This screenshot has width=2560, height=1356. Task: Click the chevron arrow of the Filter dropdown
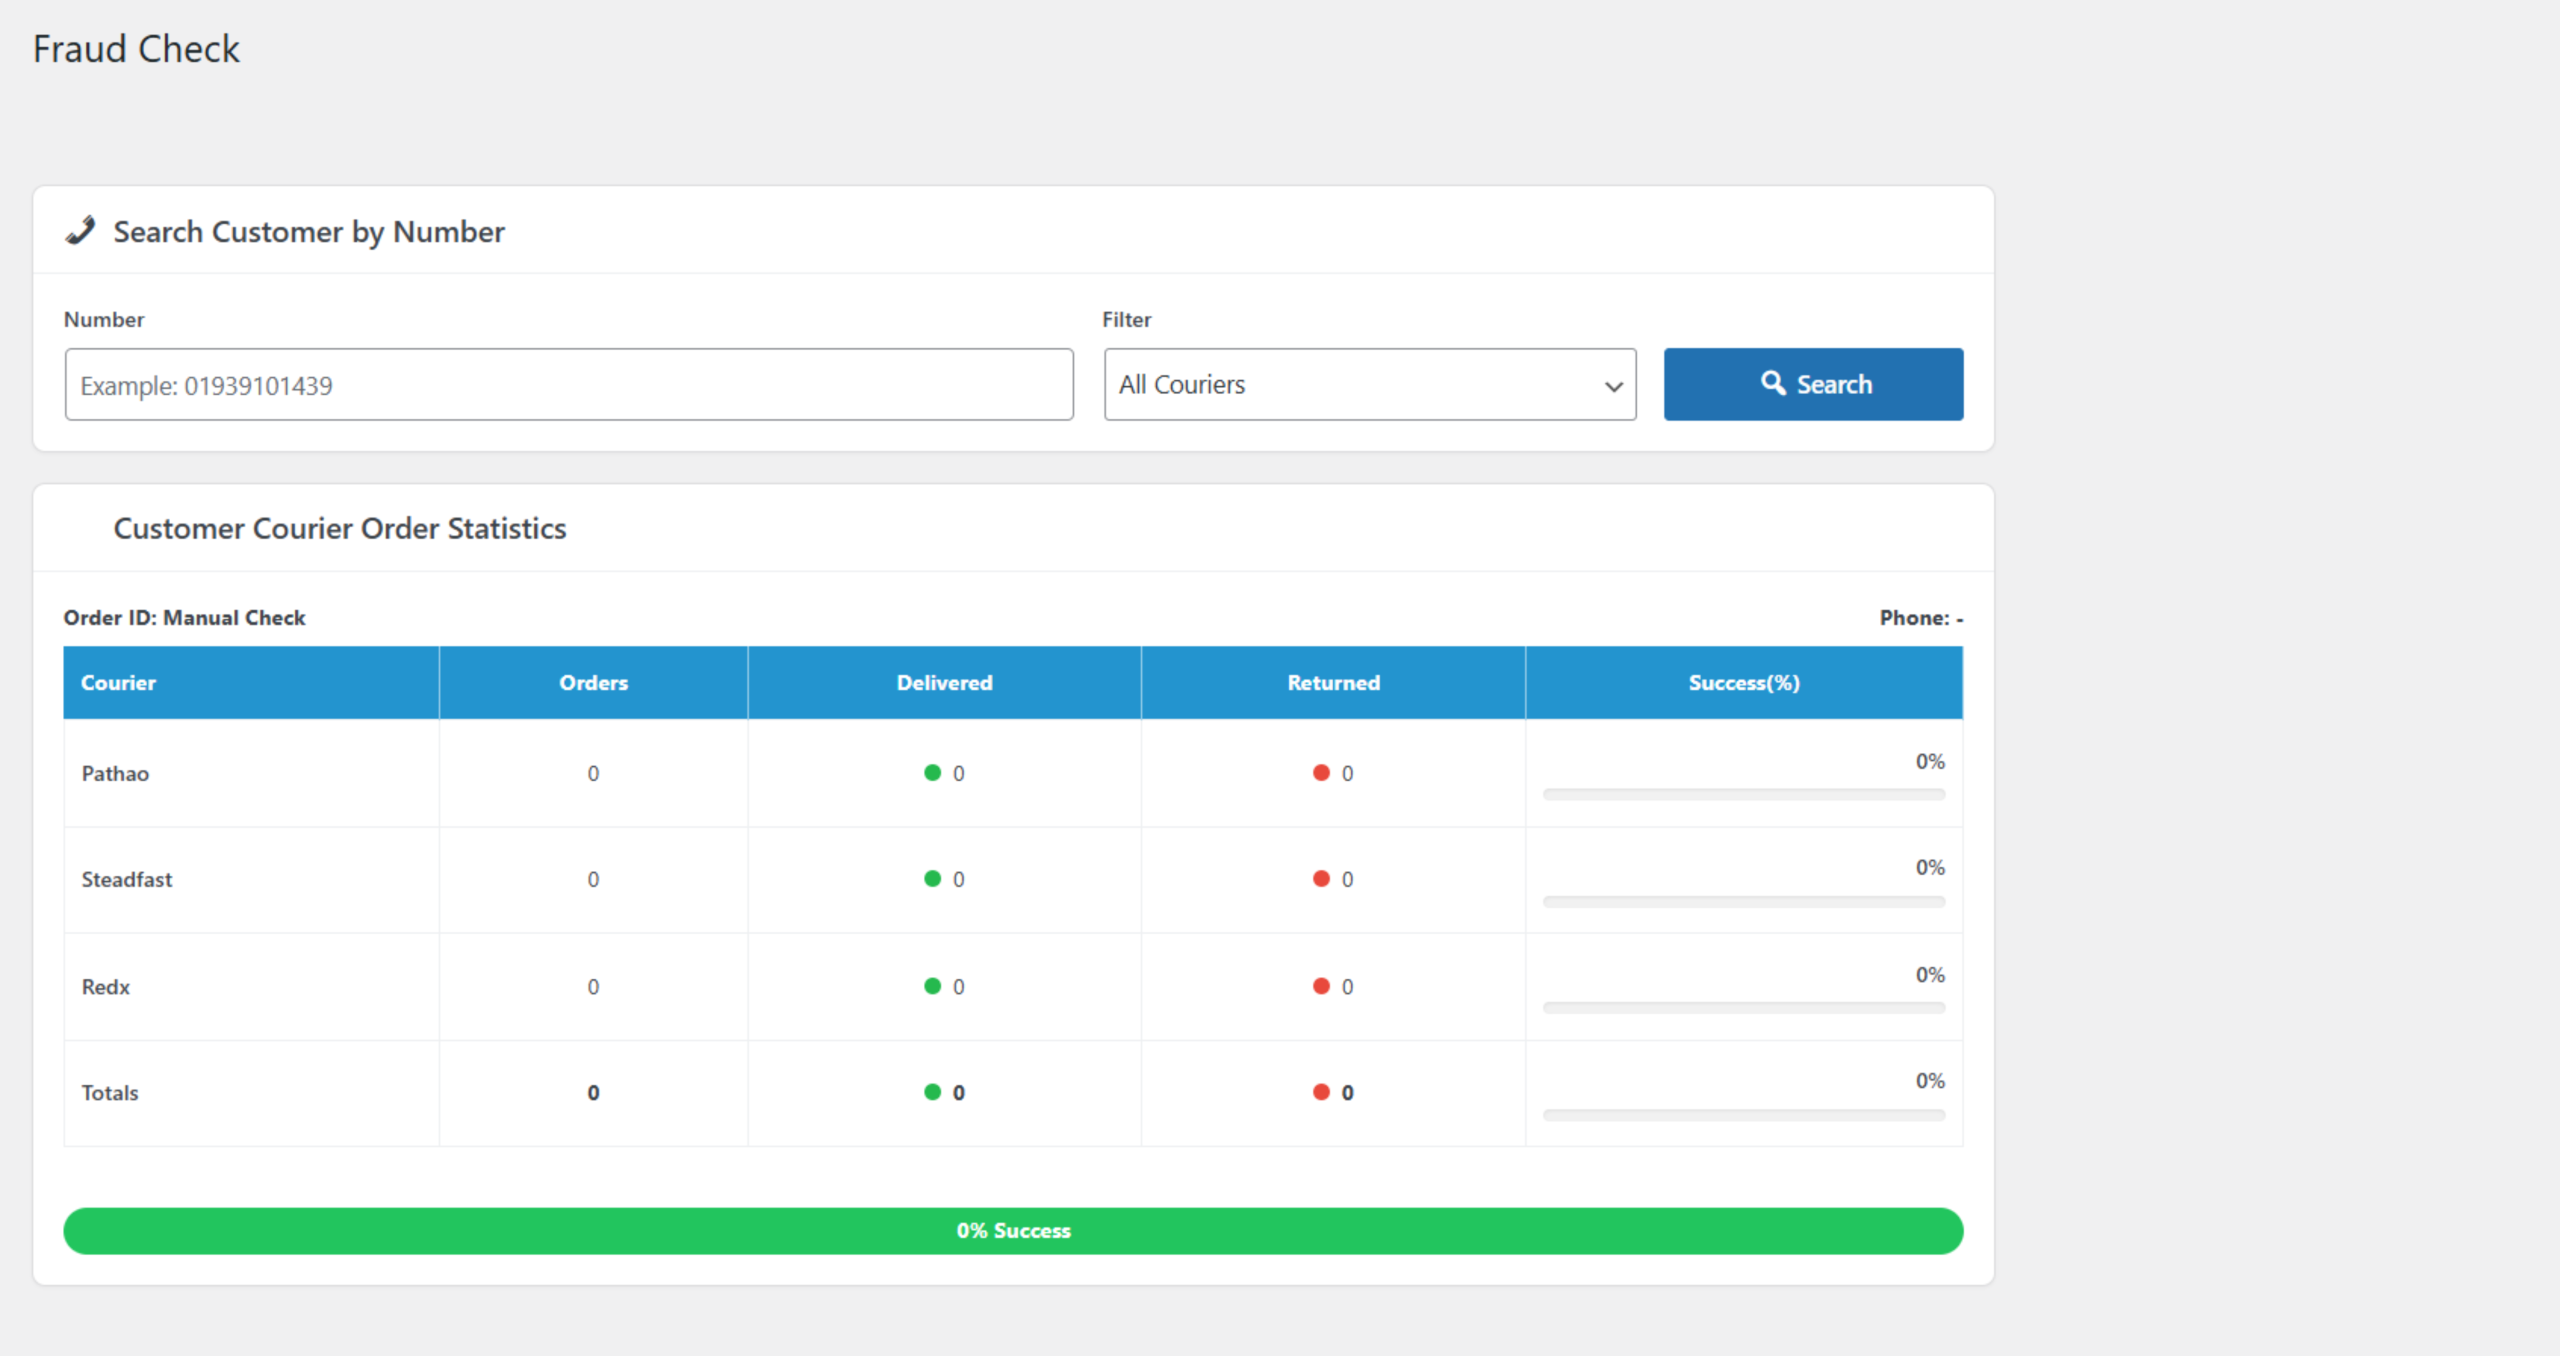1613,386
